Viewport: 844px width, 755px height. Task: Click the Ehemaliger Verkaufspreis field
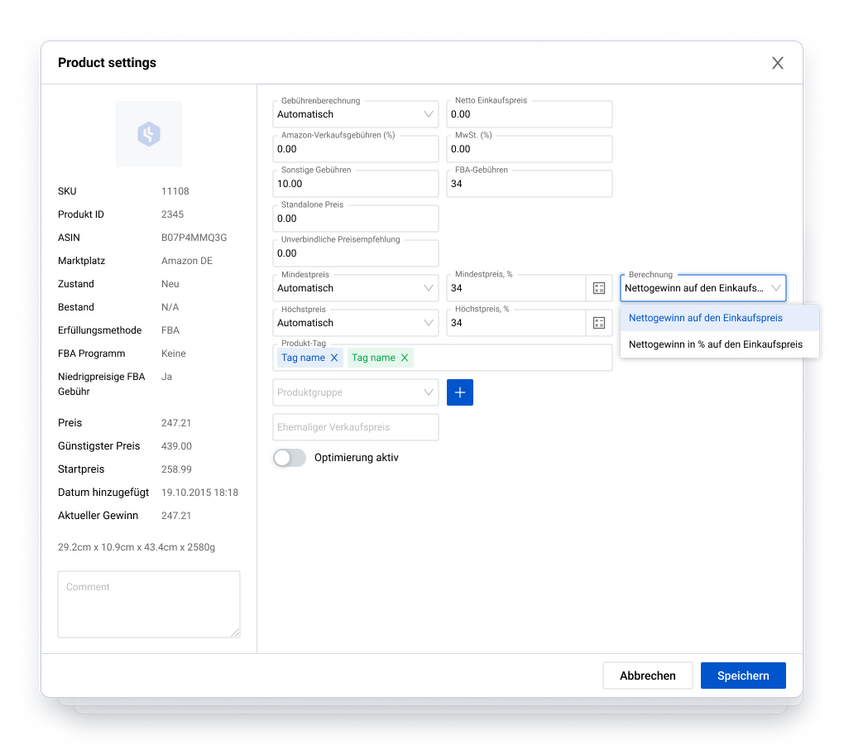(355, 427)
